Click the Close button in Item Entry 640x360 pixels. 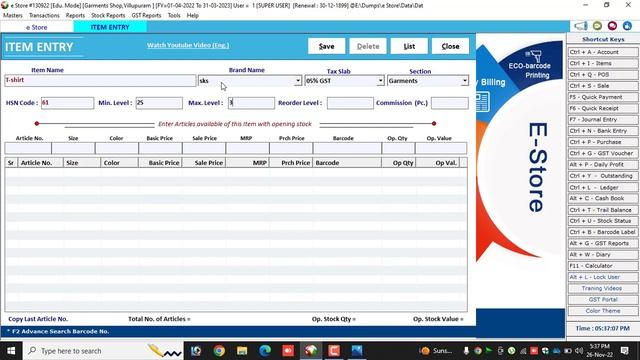(450, 46)
